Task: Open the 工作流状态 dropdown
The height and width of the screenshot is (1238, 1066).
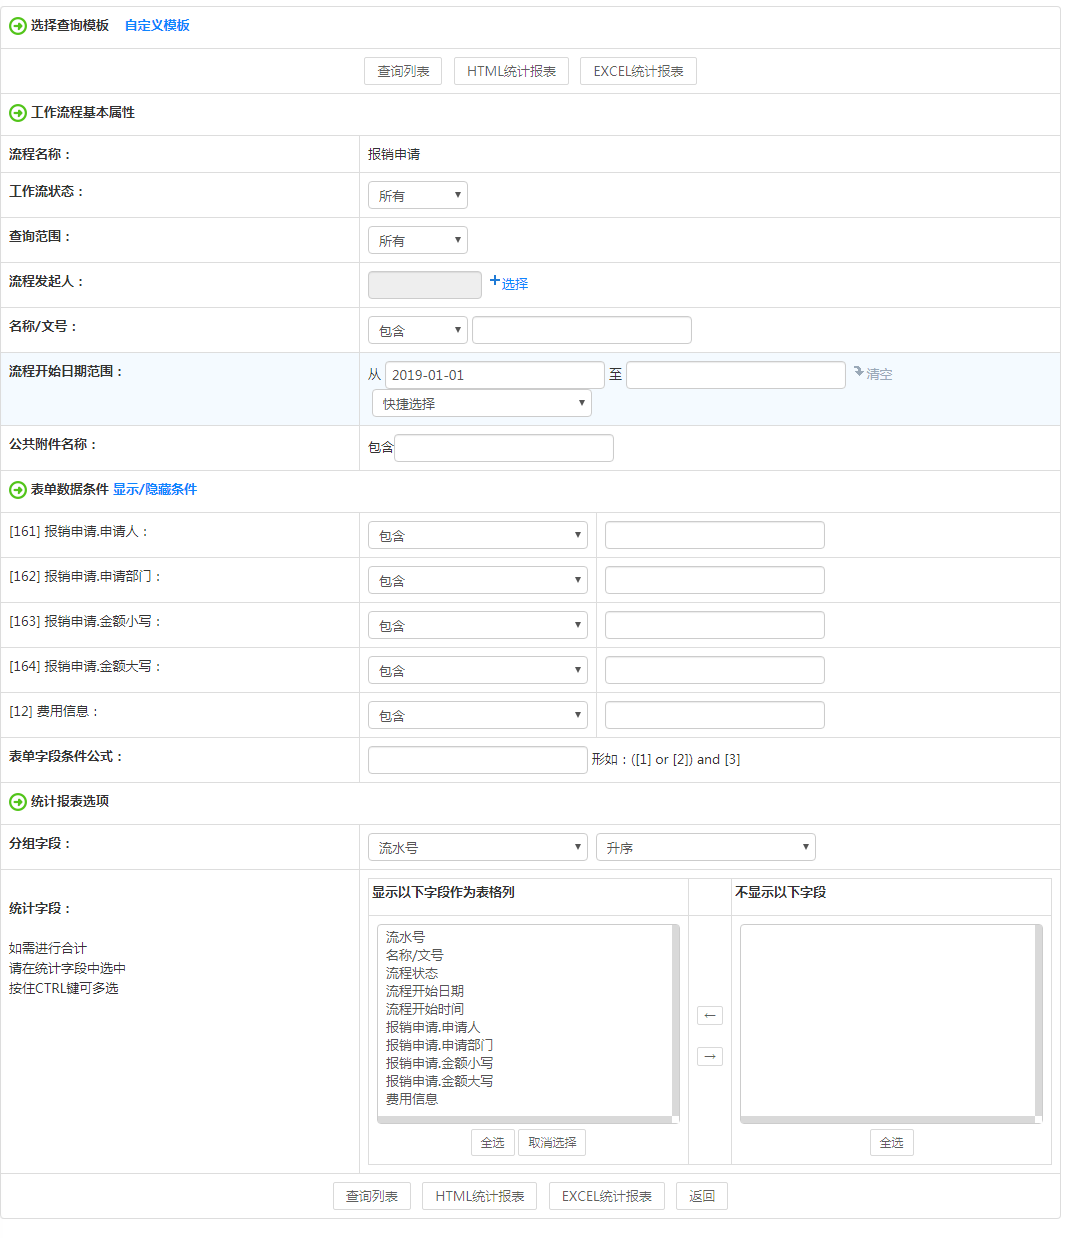Action: [x=417, y=196]
